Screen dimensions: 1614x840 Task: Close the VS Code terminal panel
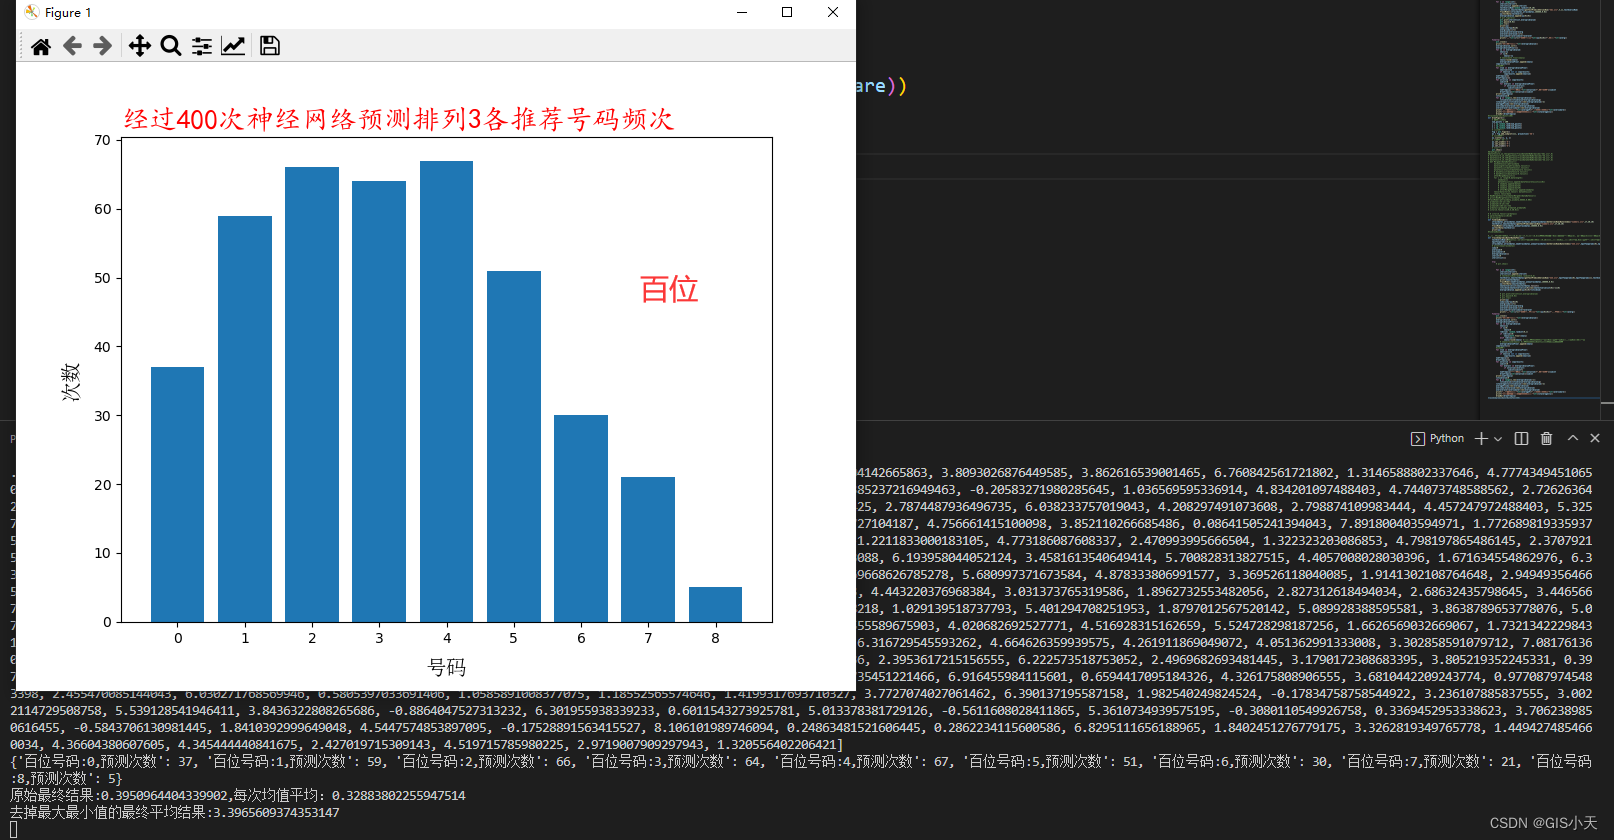(1595, 438)
